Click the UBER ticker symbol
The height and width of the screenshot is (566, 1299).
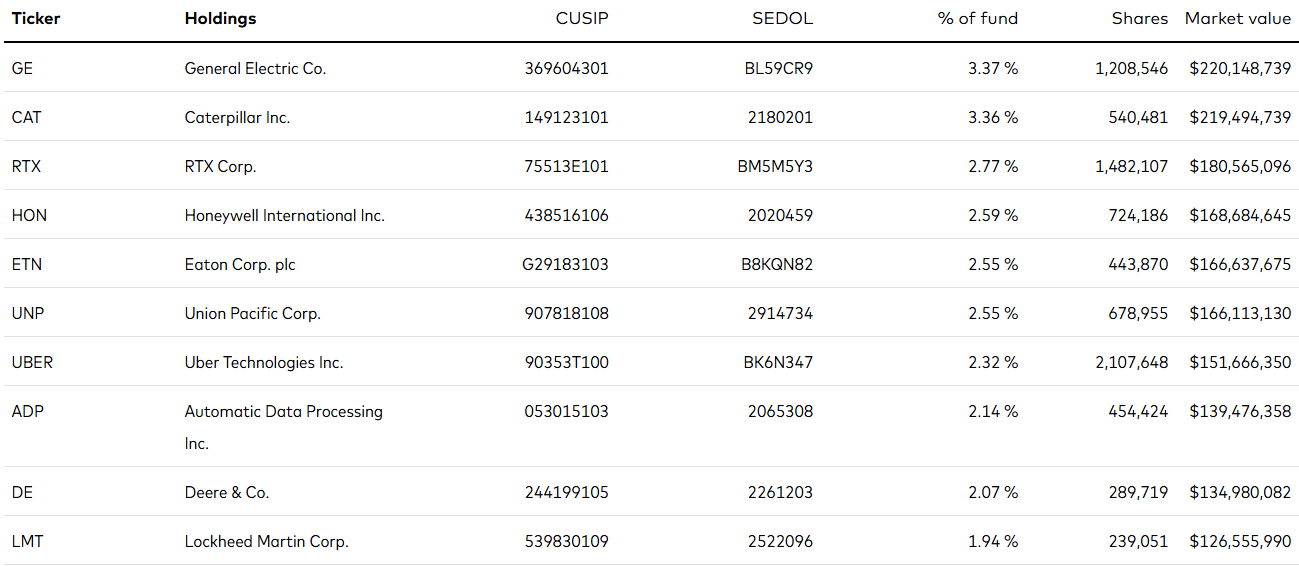[x=32, y=362]
